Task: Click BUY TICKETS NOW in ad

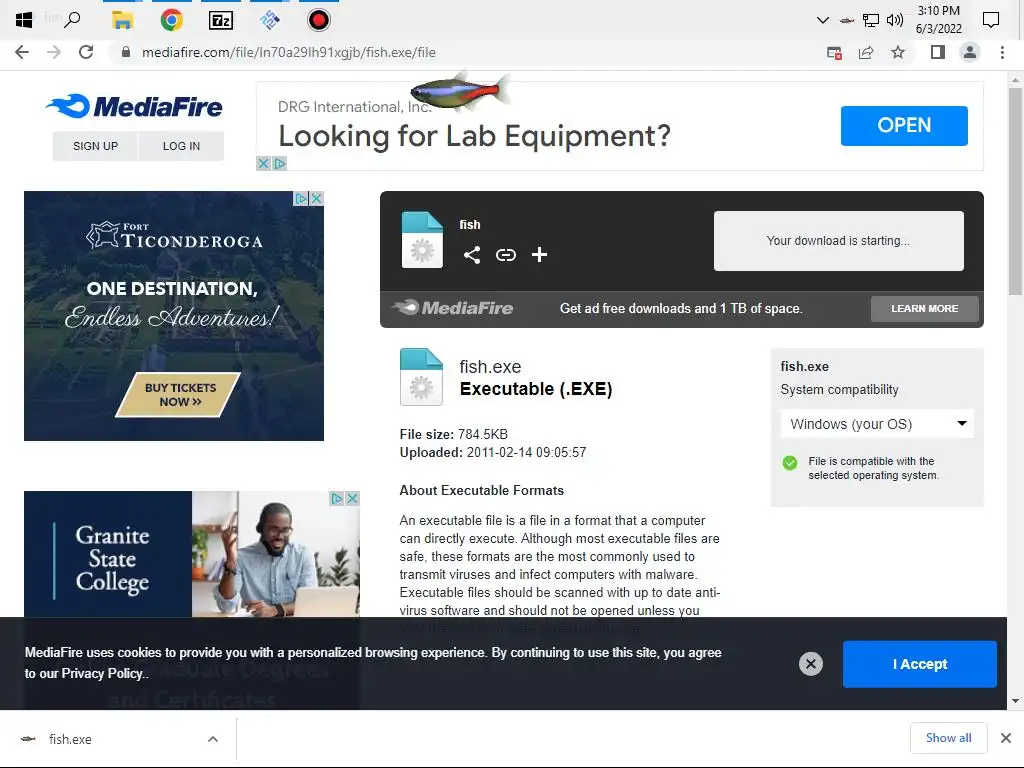Action: click(x=179, y=394)
